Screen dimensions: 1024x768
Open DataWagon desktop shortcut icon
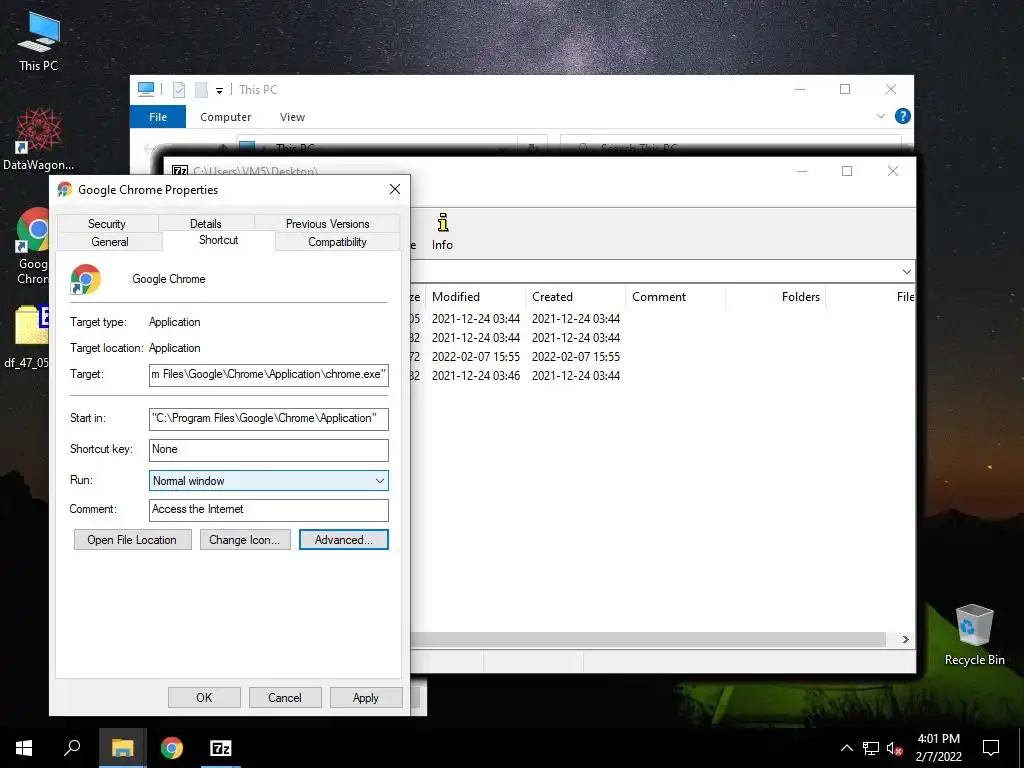click(x=38, y=139)
